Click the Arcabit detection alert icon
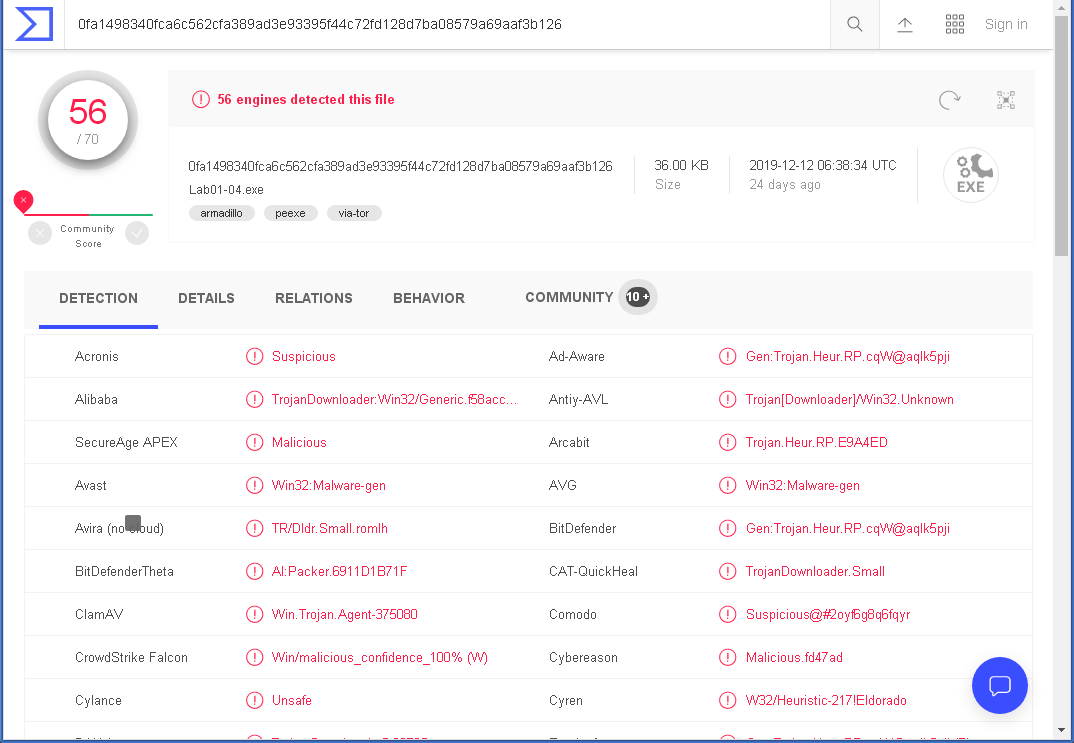This screenshot has height=743, width=1074. click(x=727, y=443)
